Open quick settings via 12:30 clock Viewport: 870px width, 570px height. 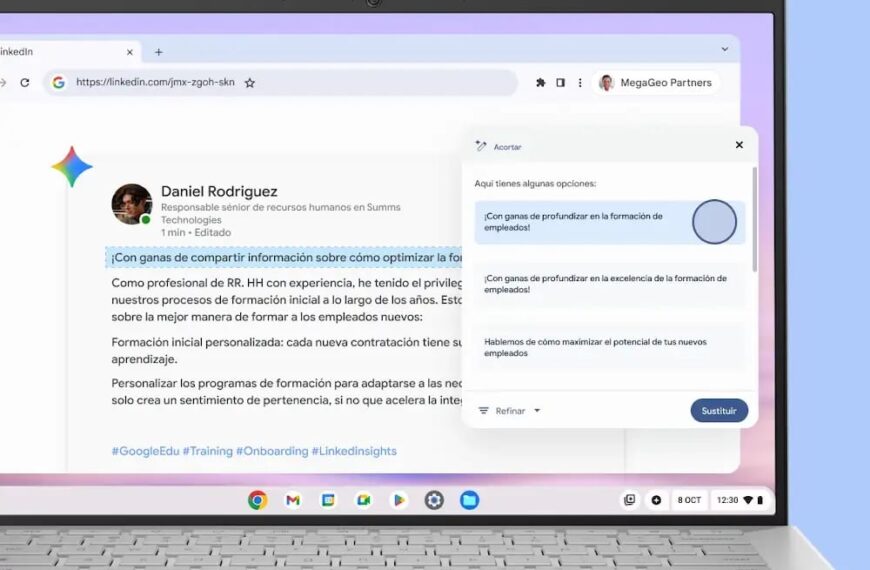pos(740,500)
